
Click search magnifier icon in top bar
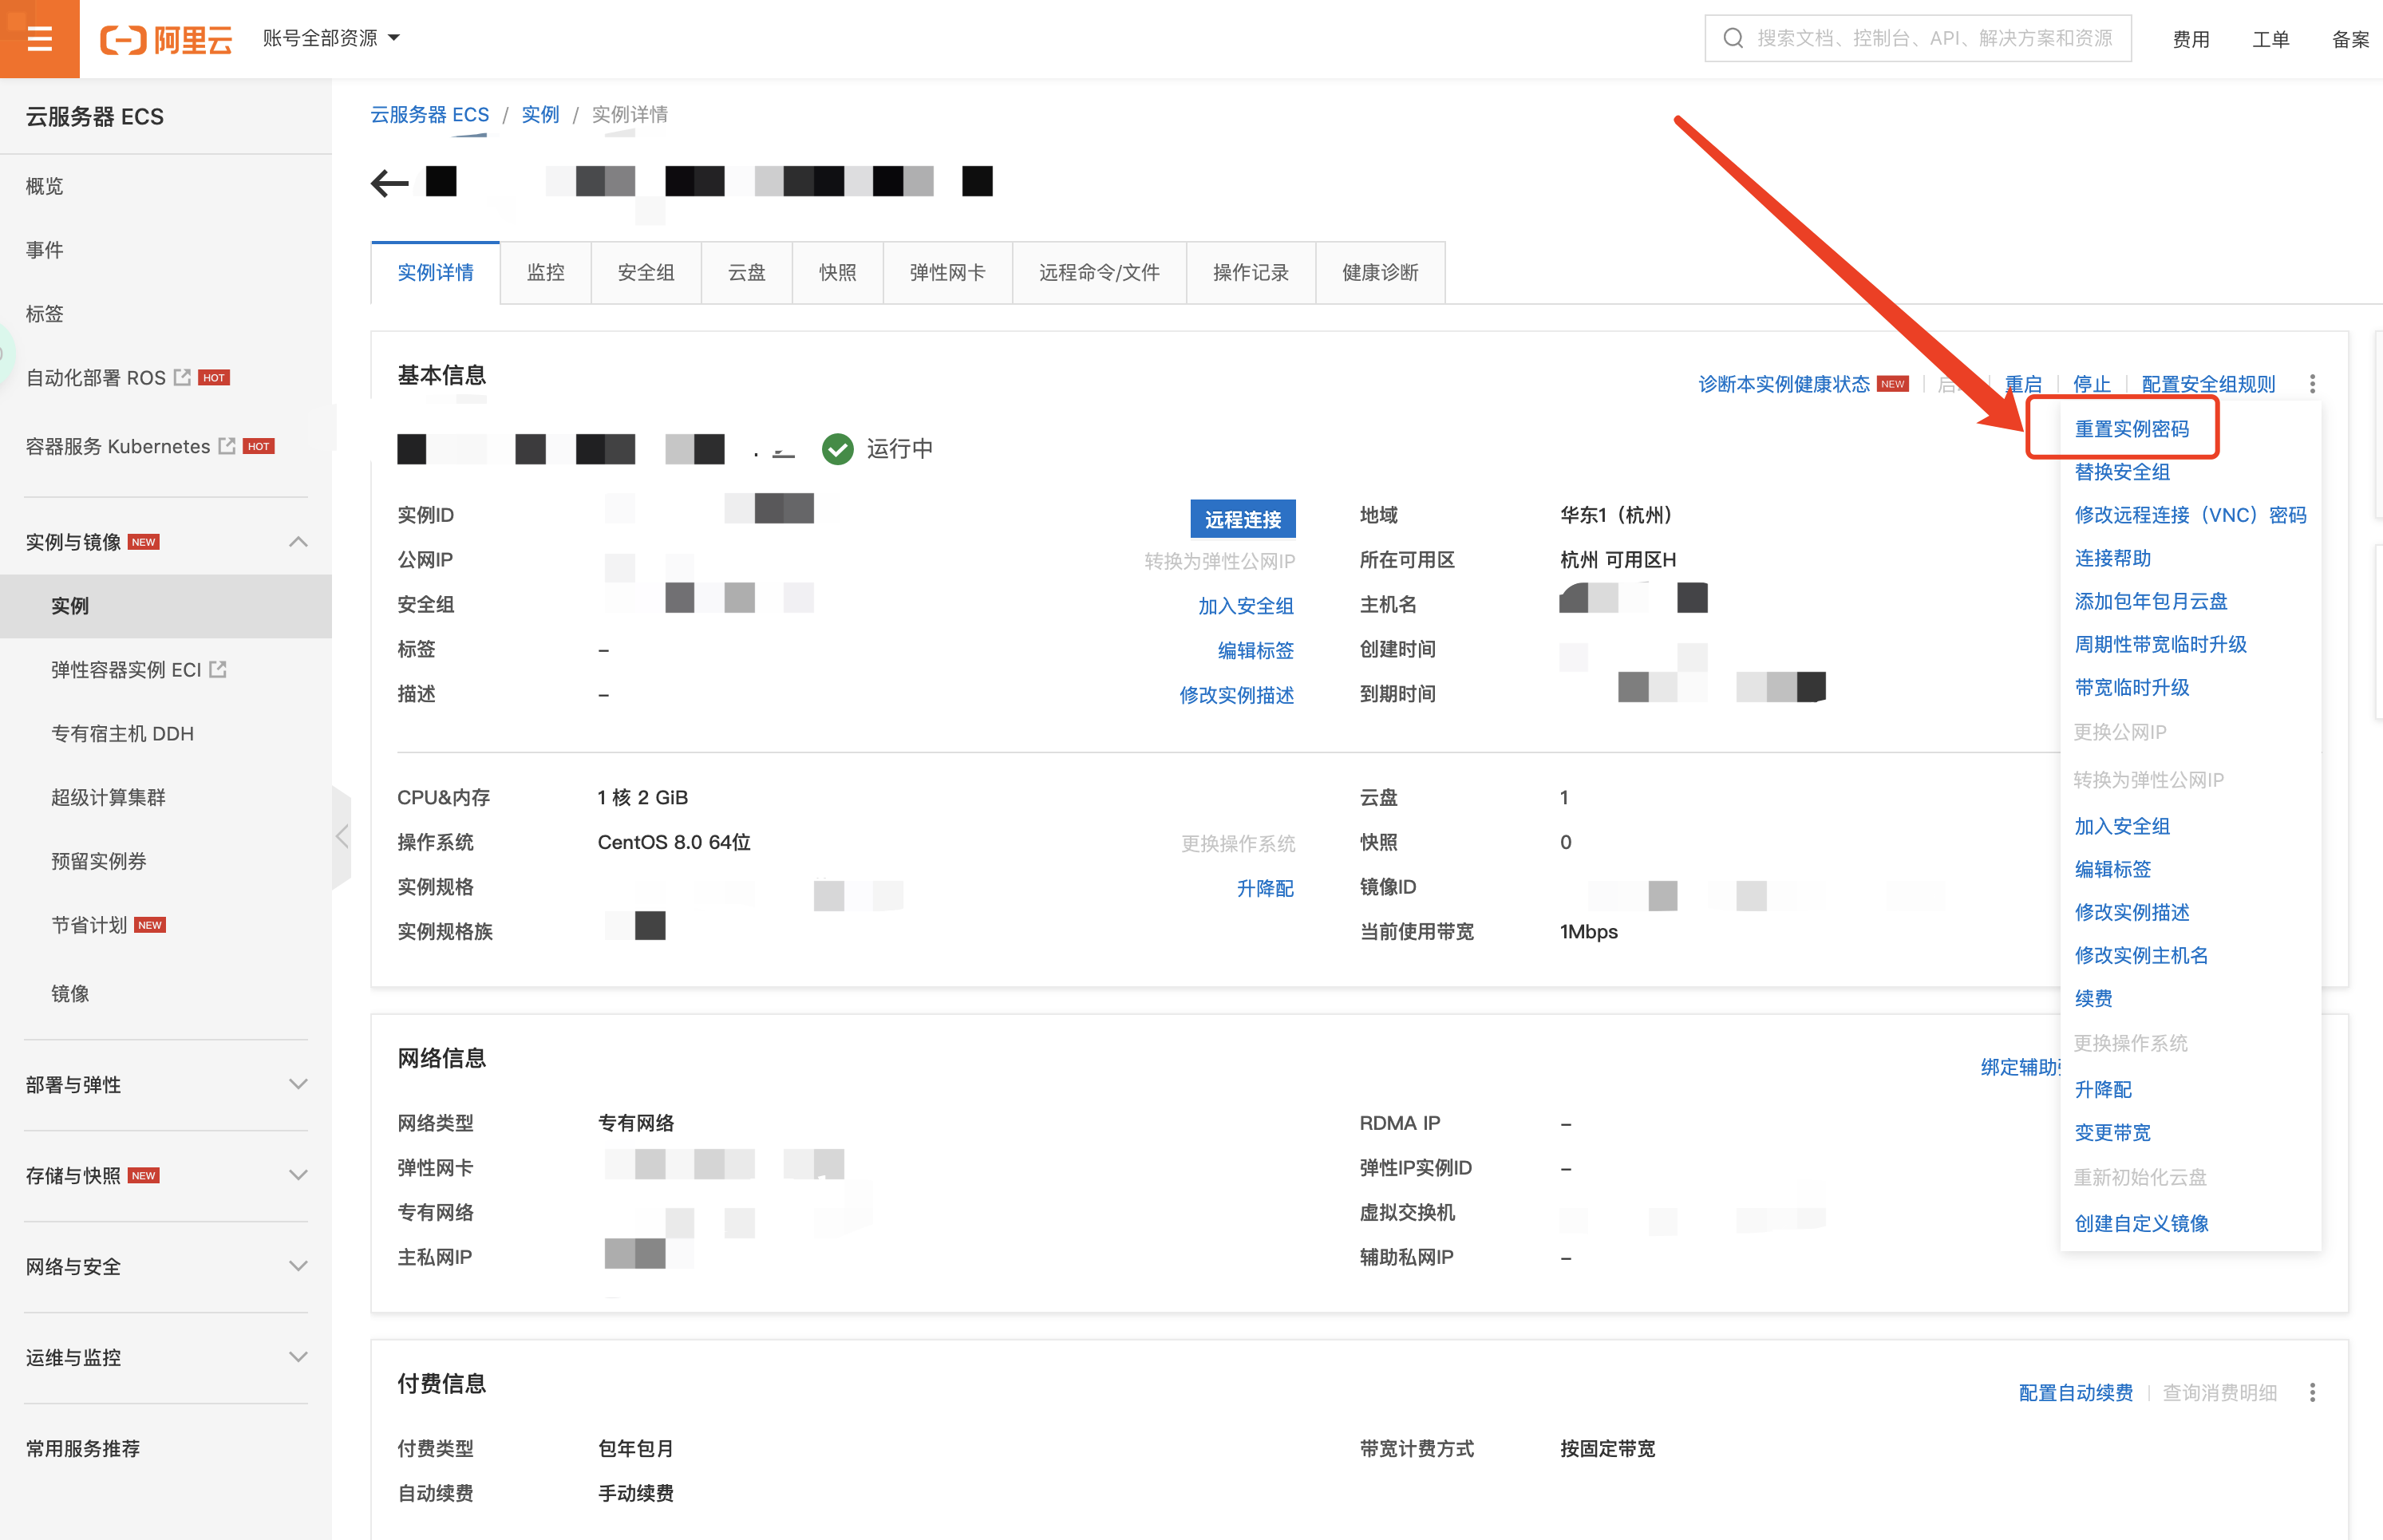[x=1733, y=38]
